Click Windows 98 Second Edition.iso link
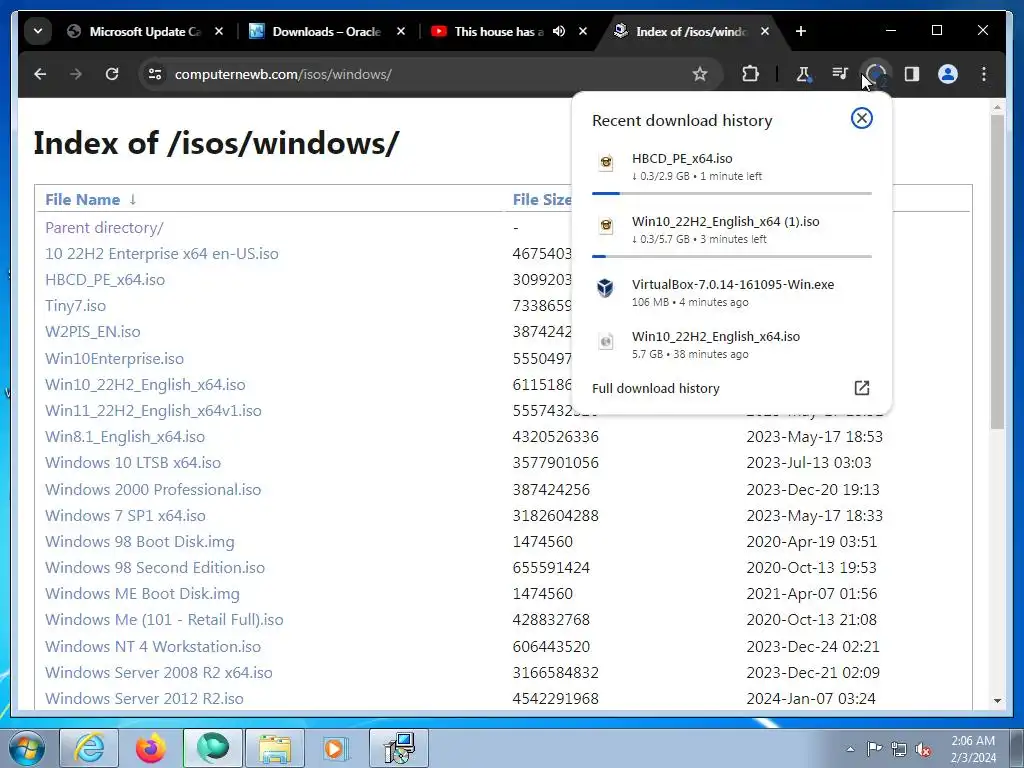 pyautogui.click(x=155, y=568)
